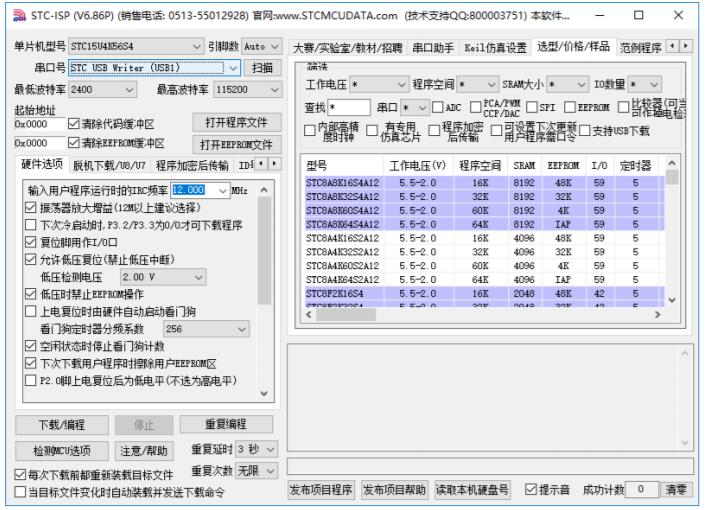Screen dimensions: 706x510
Task: Click 发布项目程序 button
Action: 321,490
